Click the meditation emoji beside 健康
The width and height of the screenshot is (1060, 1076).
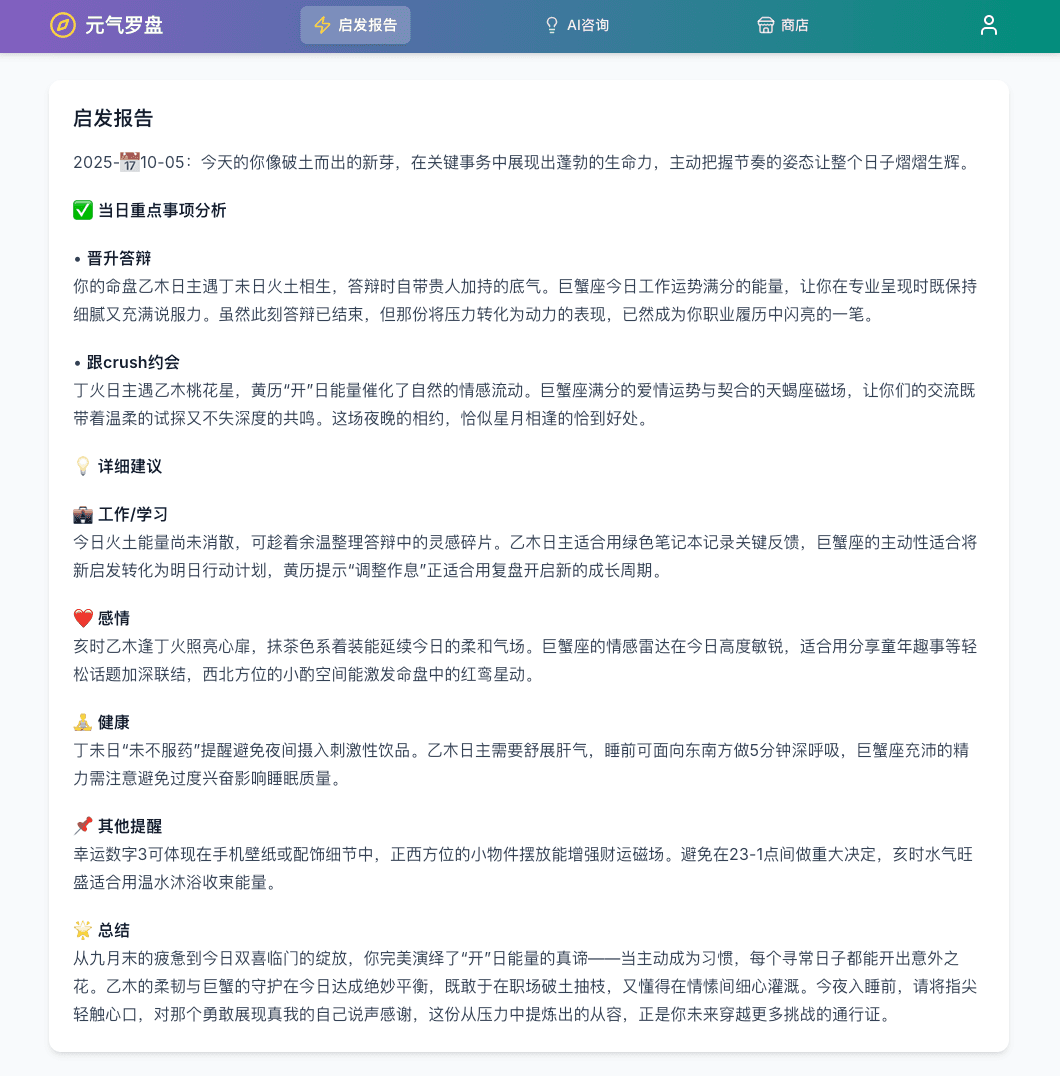point(84,722)
